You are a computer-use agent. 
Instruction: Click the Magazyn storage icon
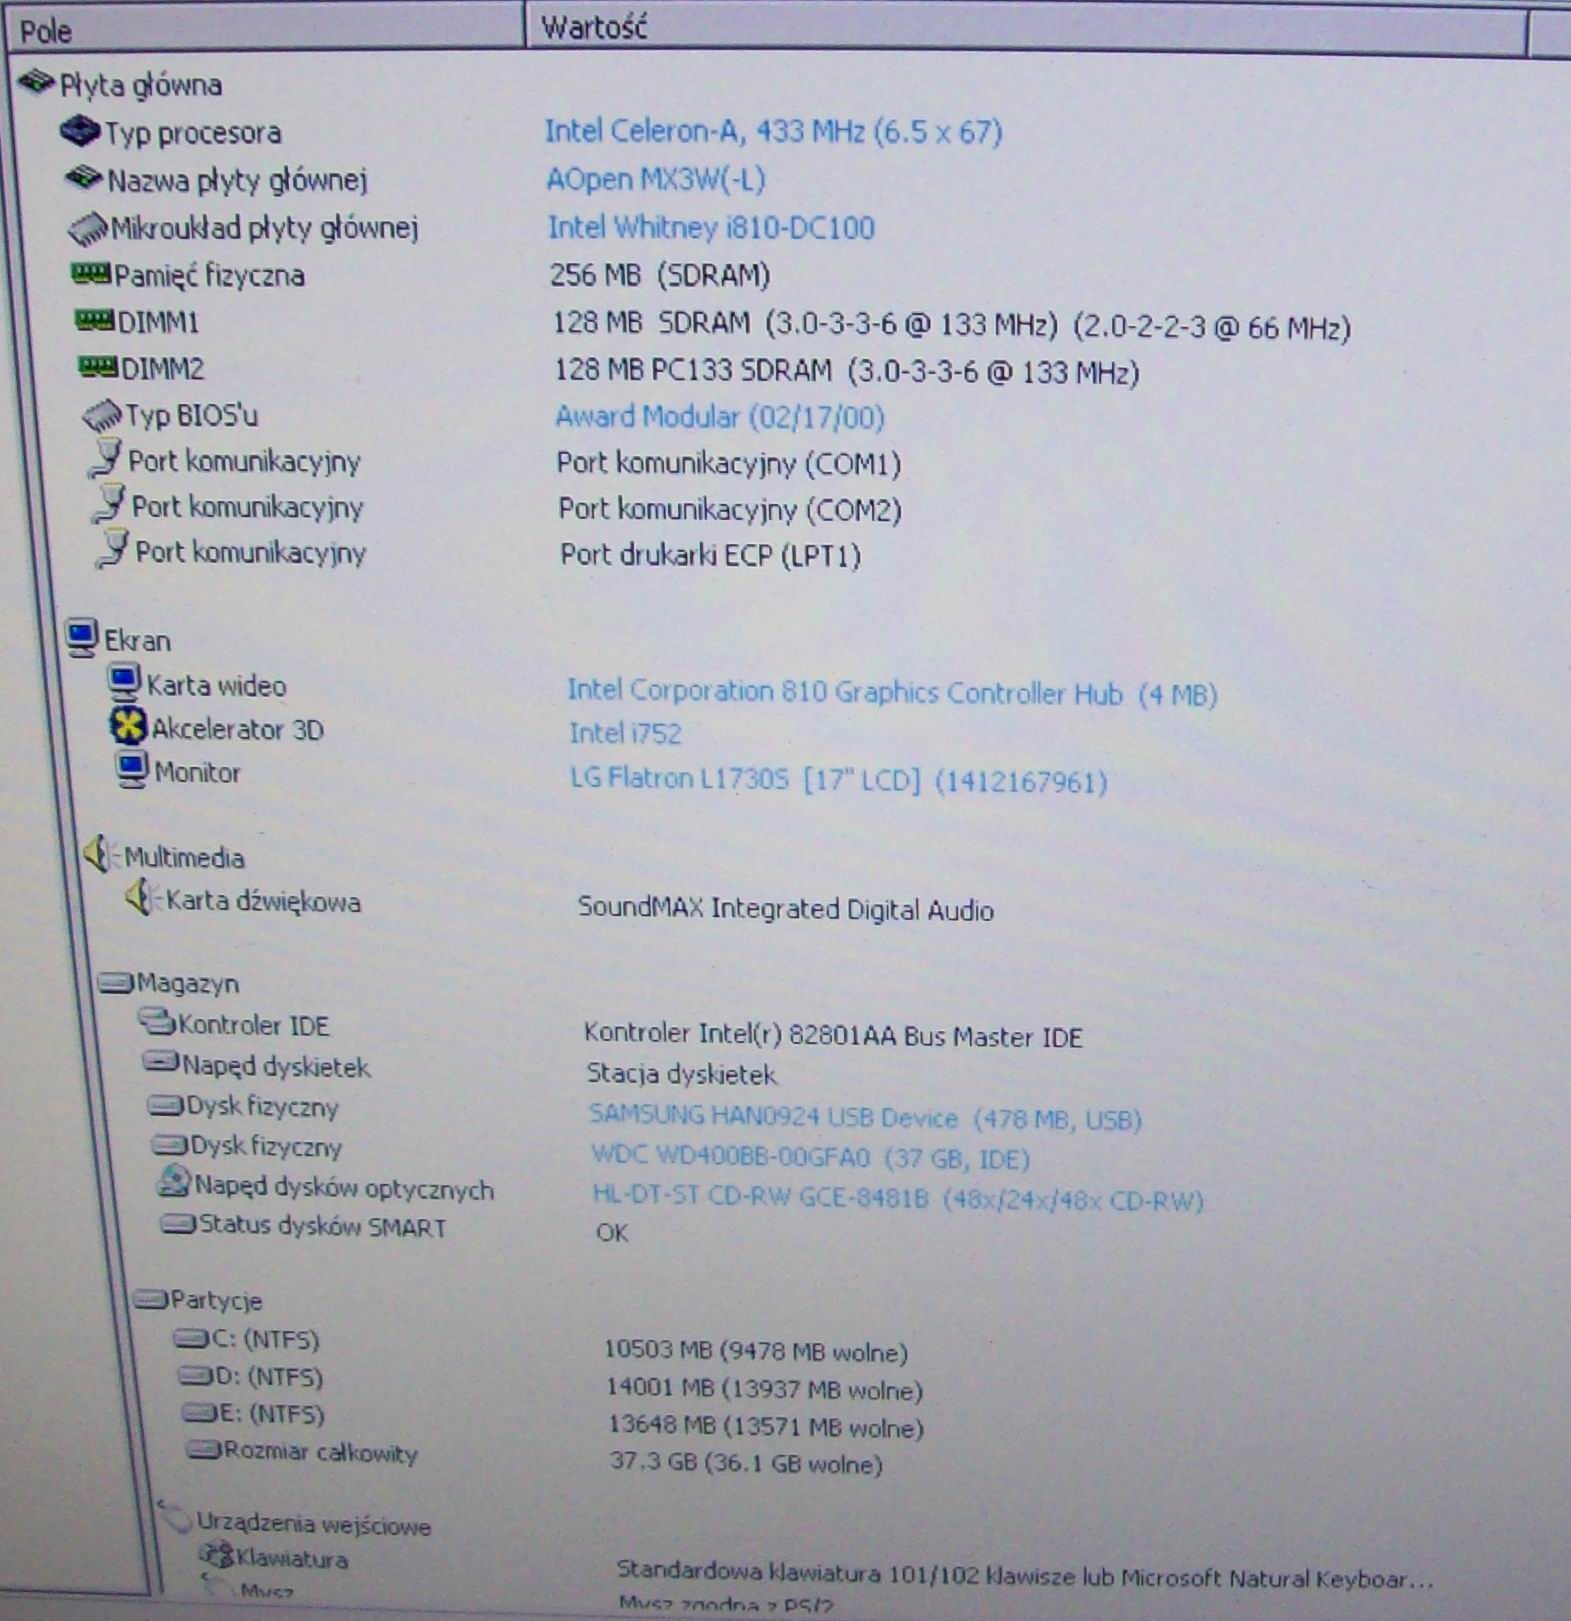pos(116,983)
